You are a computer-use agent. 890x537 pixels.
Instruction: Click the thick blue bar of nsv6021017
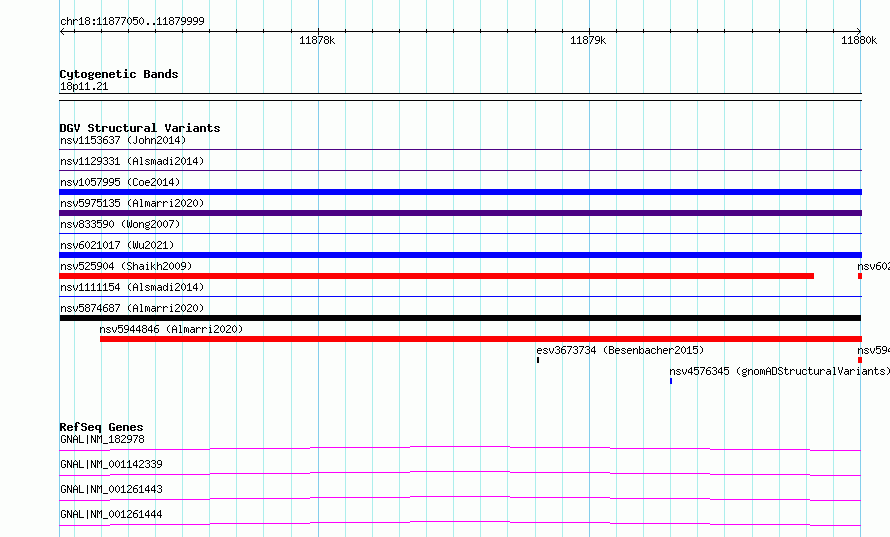[x=460, y=255]
